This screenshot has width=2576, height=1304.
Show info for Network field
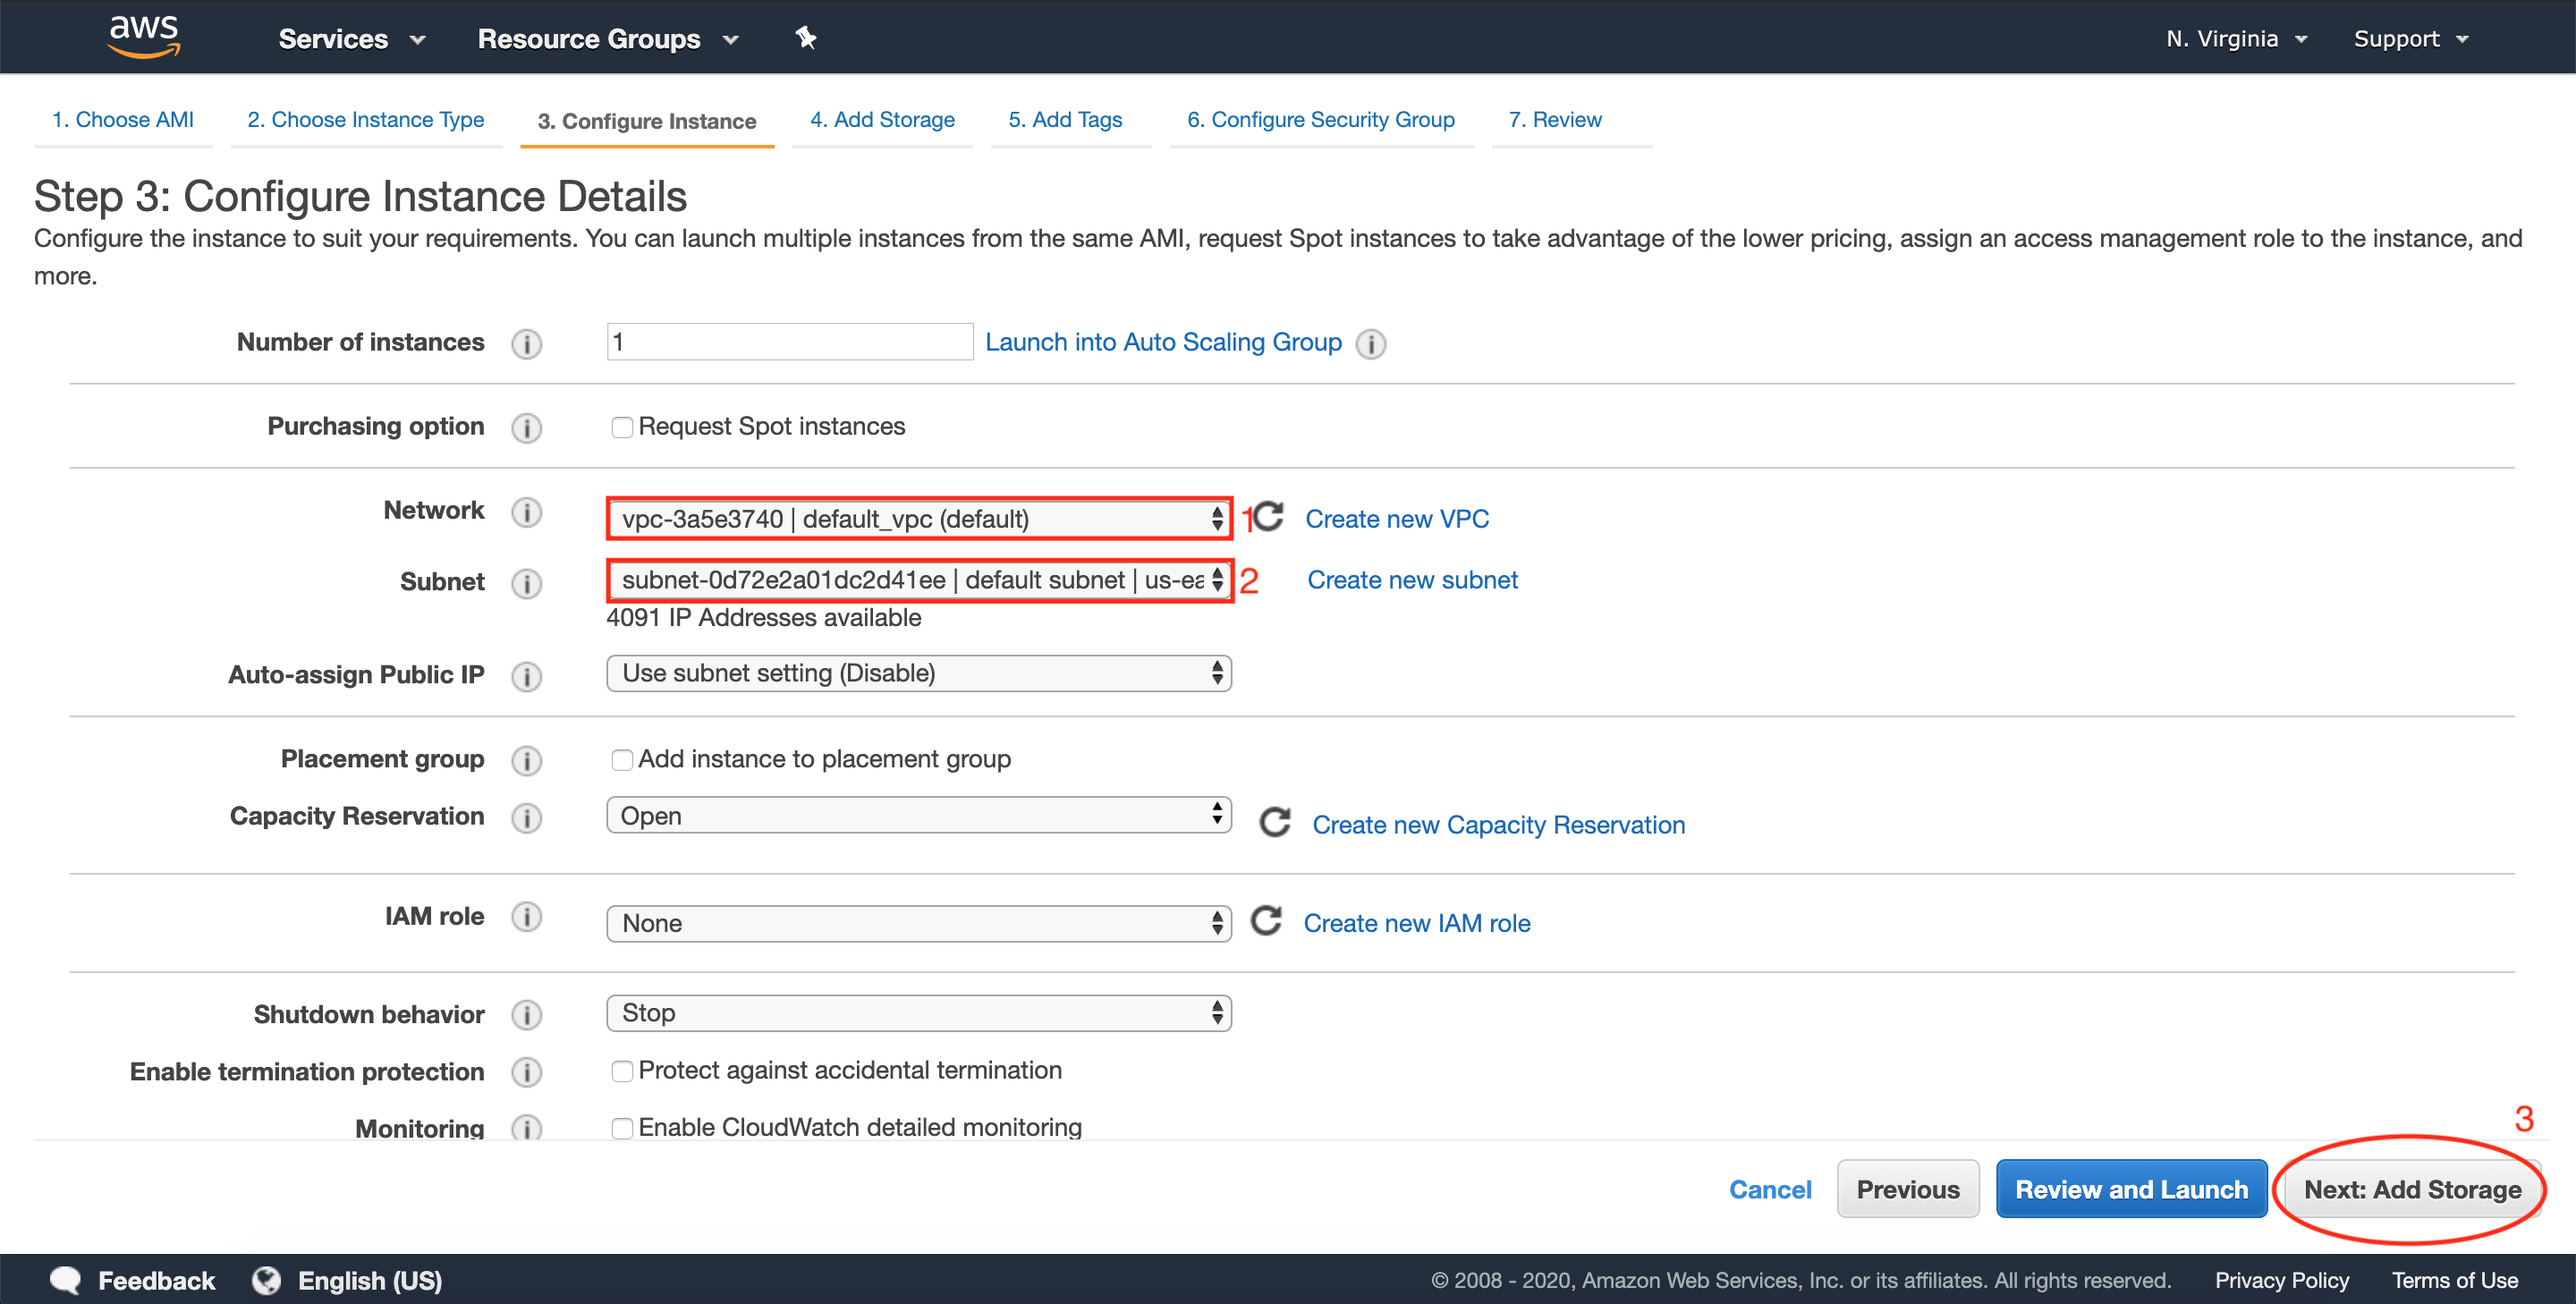click(x=527, y=512)
